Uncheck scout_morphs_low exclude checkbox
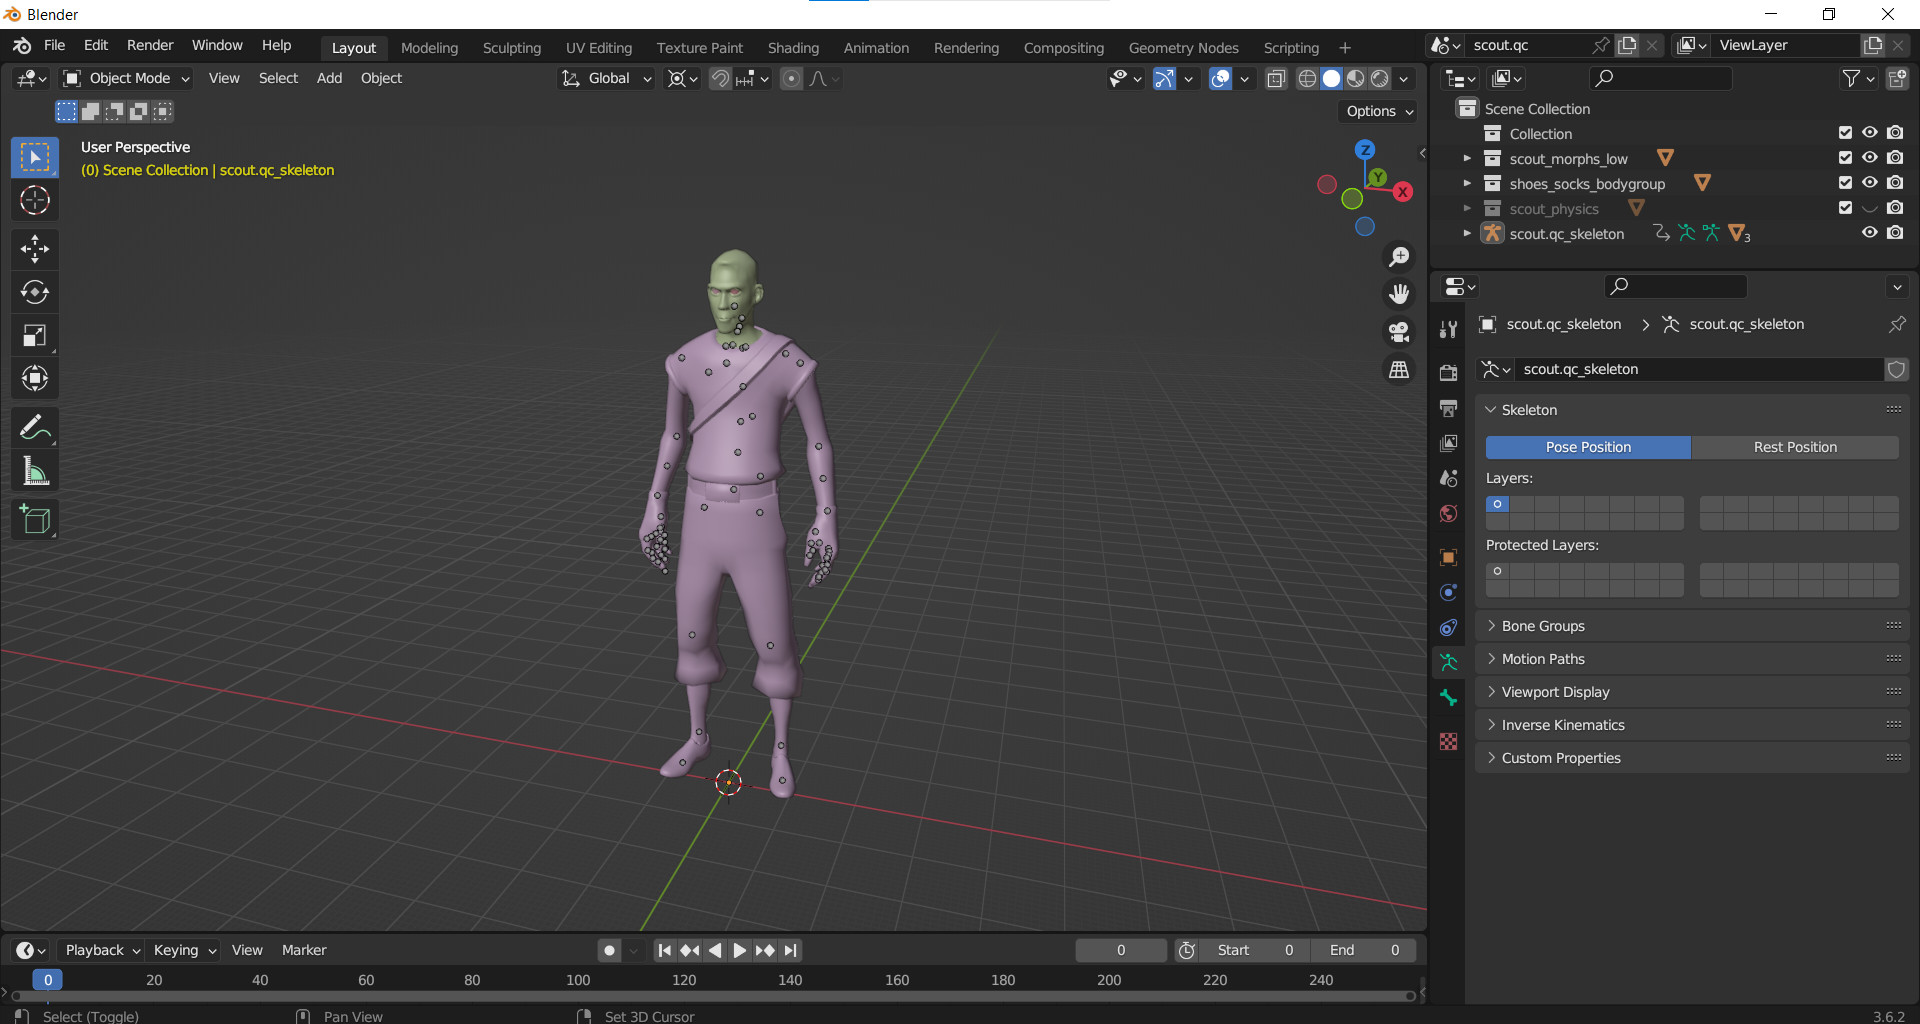The height and width of the screenshot is (1024, 1920). (1845, 158)
